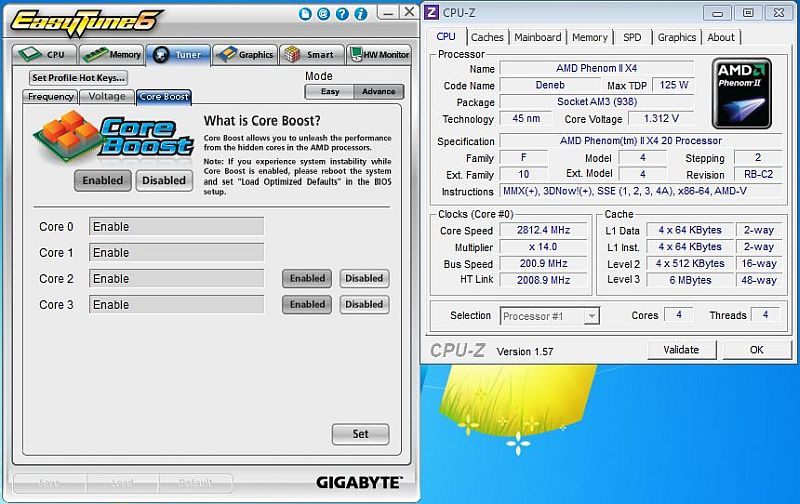
Task: Minimize the EasyTune6 window
Action: 388,12
